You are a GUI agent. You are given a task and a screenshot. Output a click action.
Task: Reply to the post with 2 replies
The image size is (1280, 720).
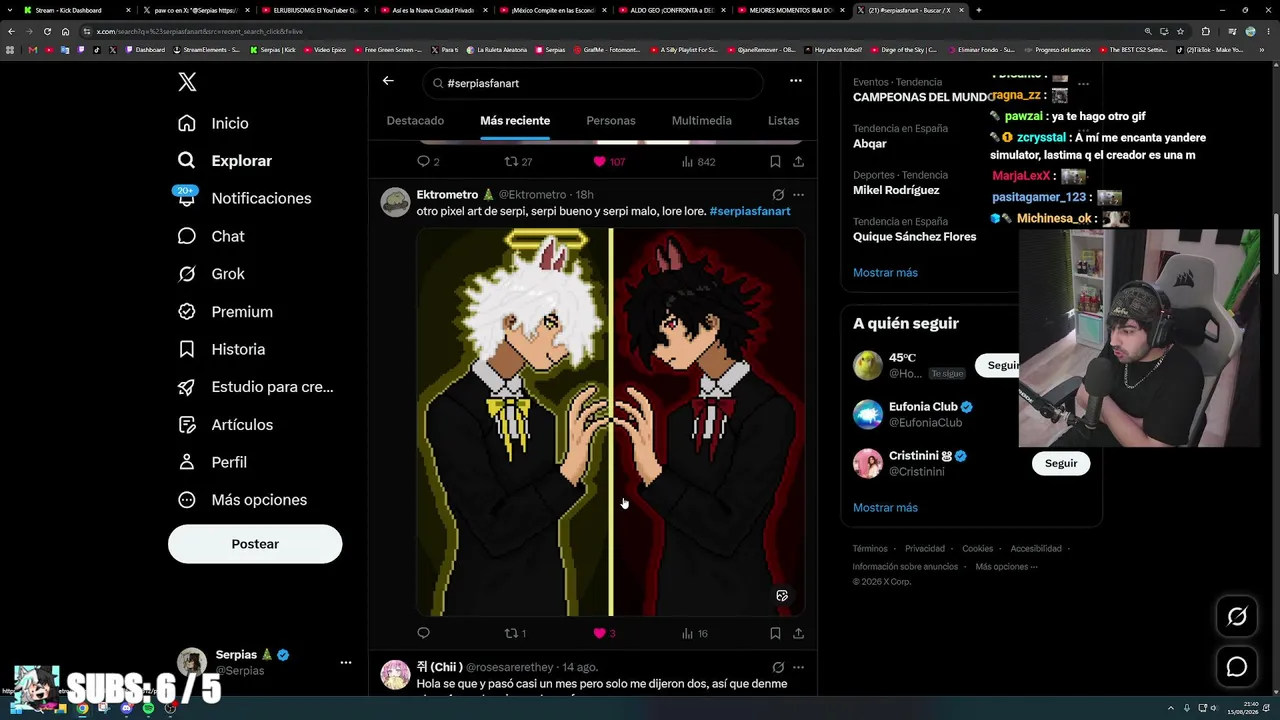[x=428, y=161]
